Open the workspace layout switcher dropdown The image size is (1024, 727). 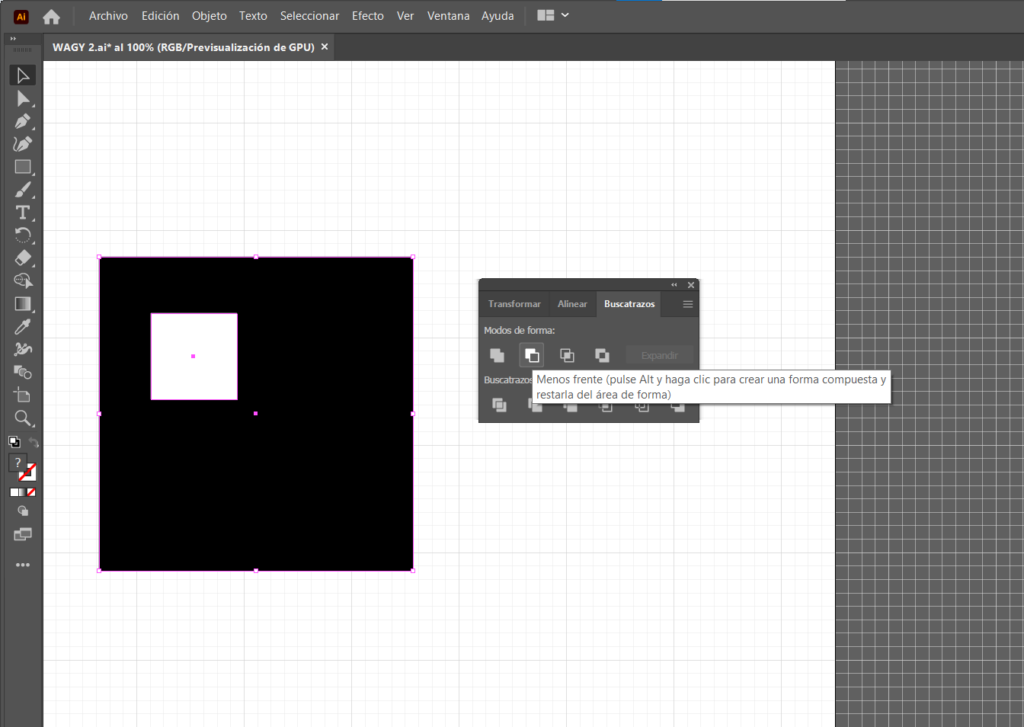pos(553,16)
